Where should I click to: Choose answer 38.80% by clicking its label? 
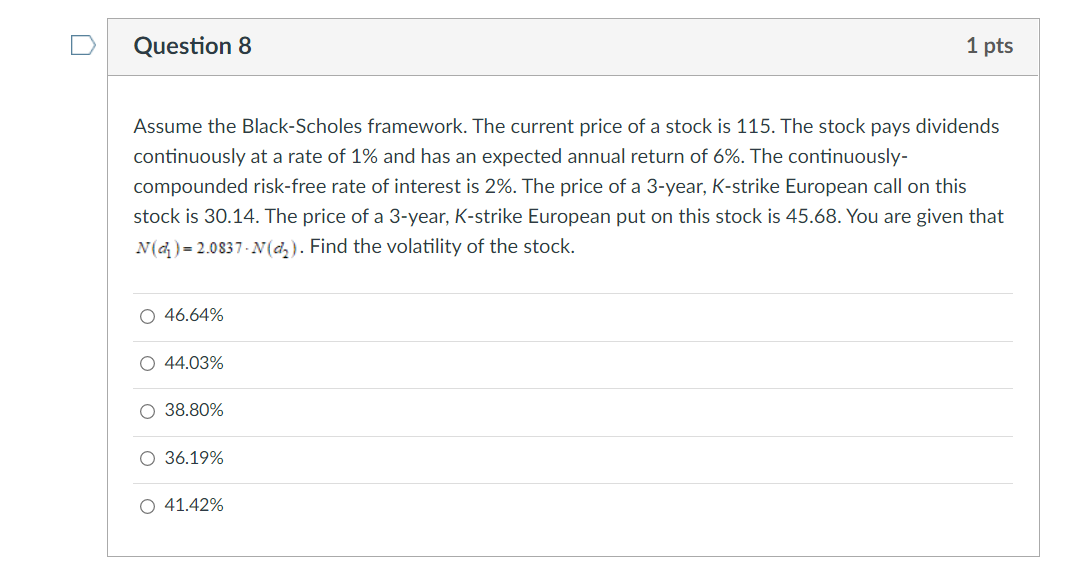[x=193, y=410]
